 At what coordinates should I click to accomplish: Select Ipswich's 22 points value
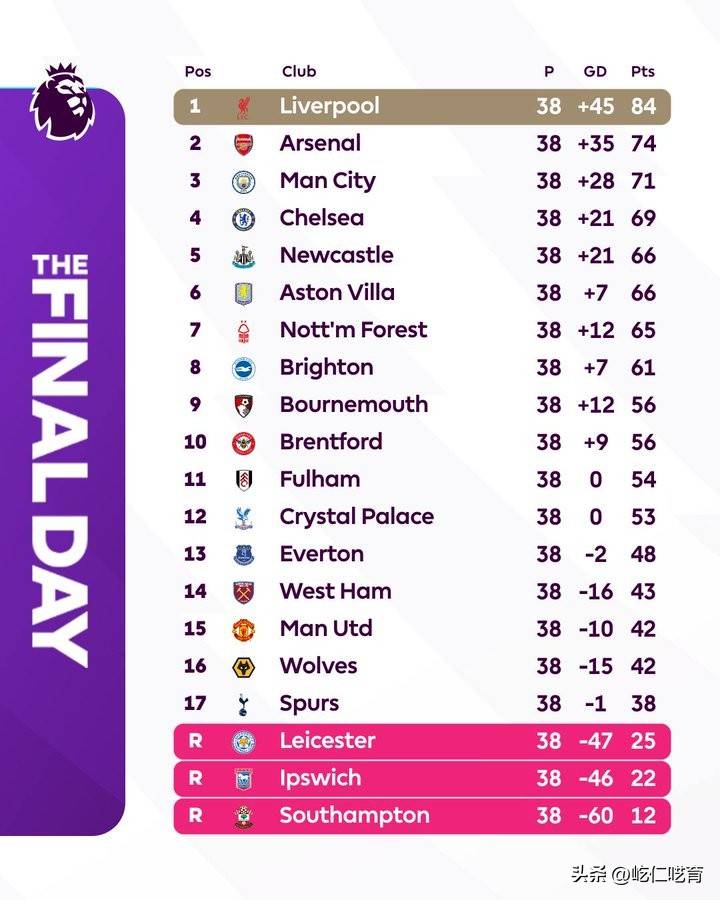(x=643, y=778)
